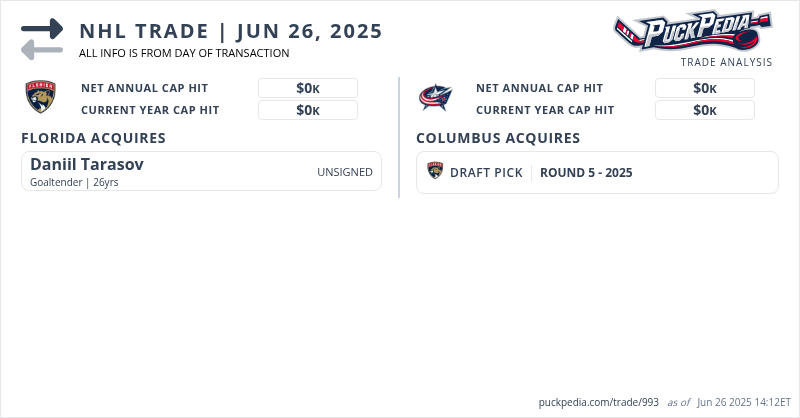The image size is (800, 418).
Task: Click the Jun 26 2025 14:12ET timestamp
Action: click(x=740, y=402)
